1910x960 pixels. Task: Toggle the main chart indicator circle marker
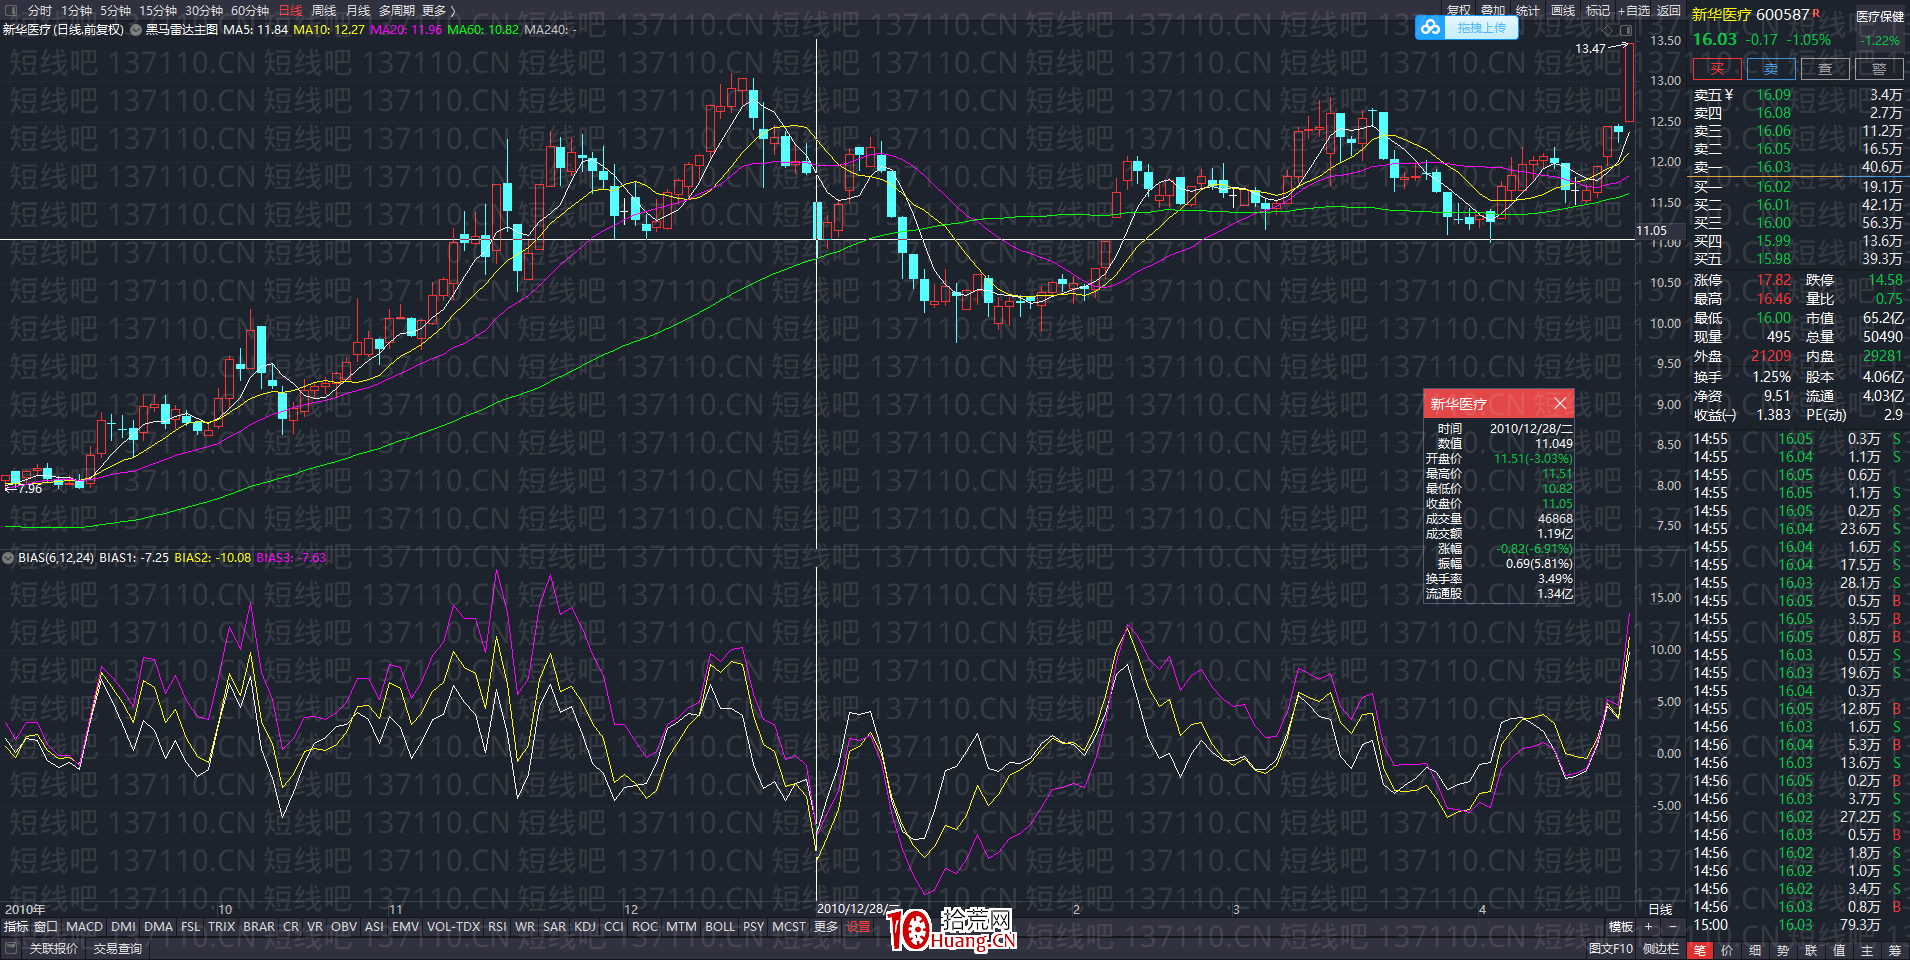click(135, 30)
